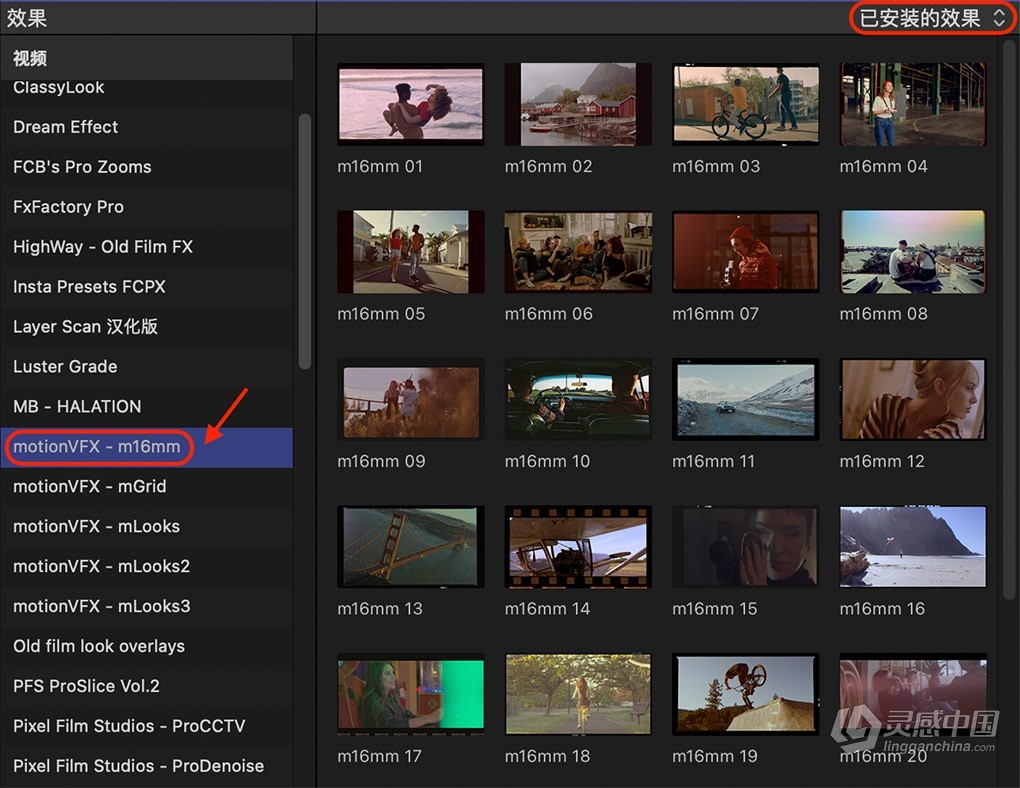Click the m16mm 15 effect thumbnail

click(x=745, y=547)
